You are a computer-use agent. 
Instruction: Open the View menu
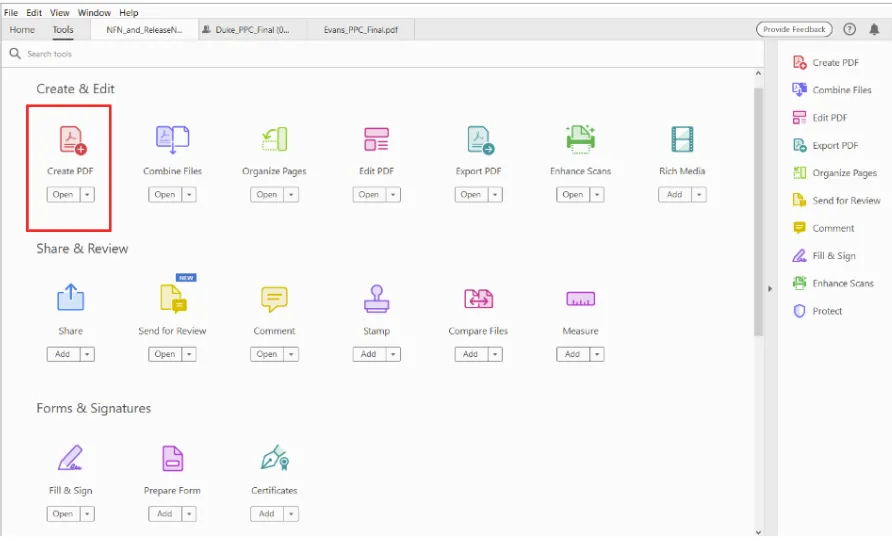[x=59, y=12]
